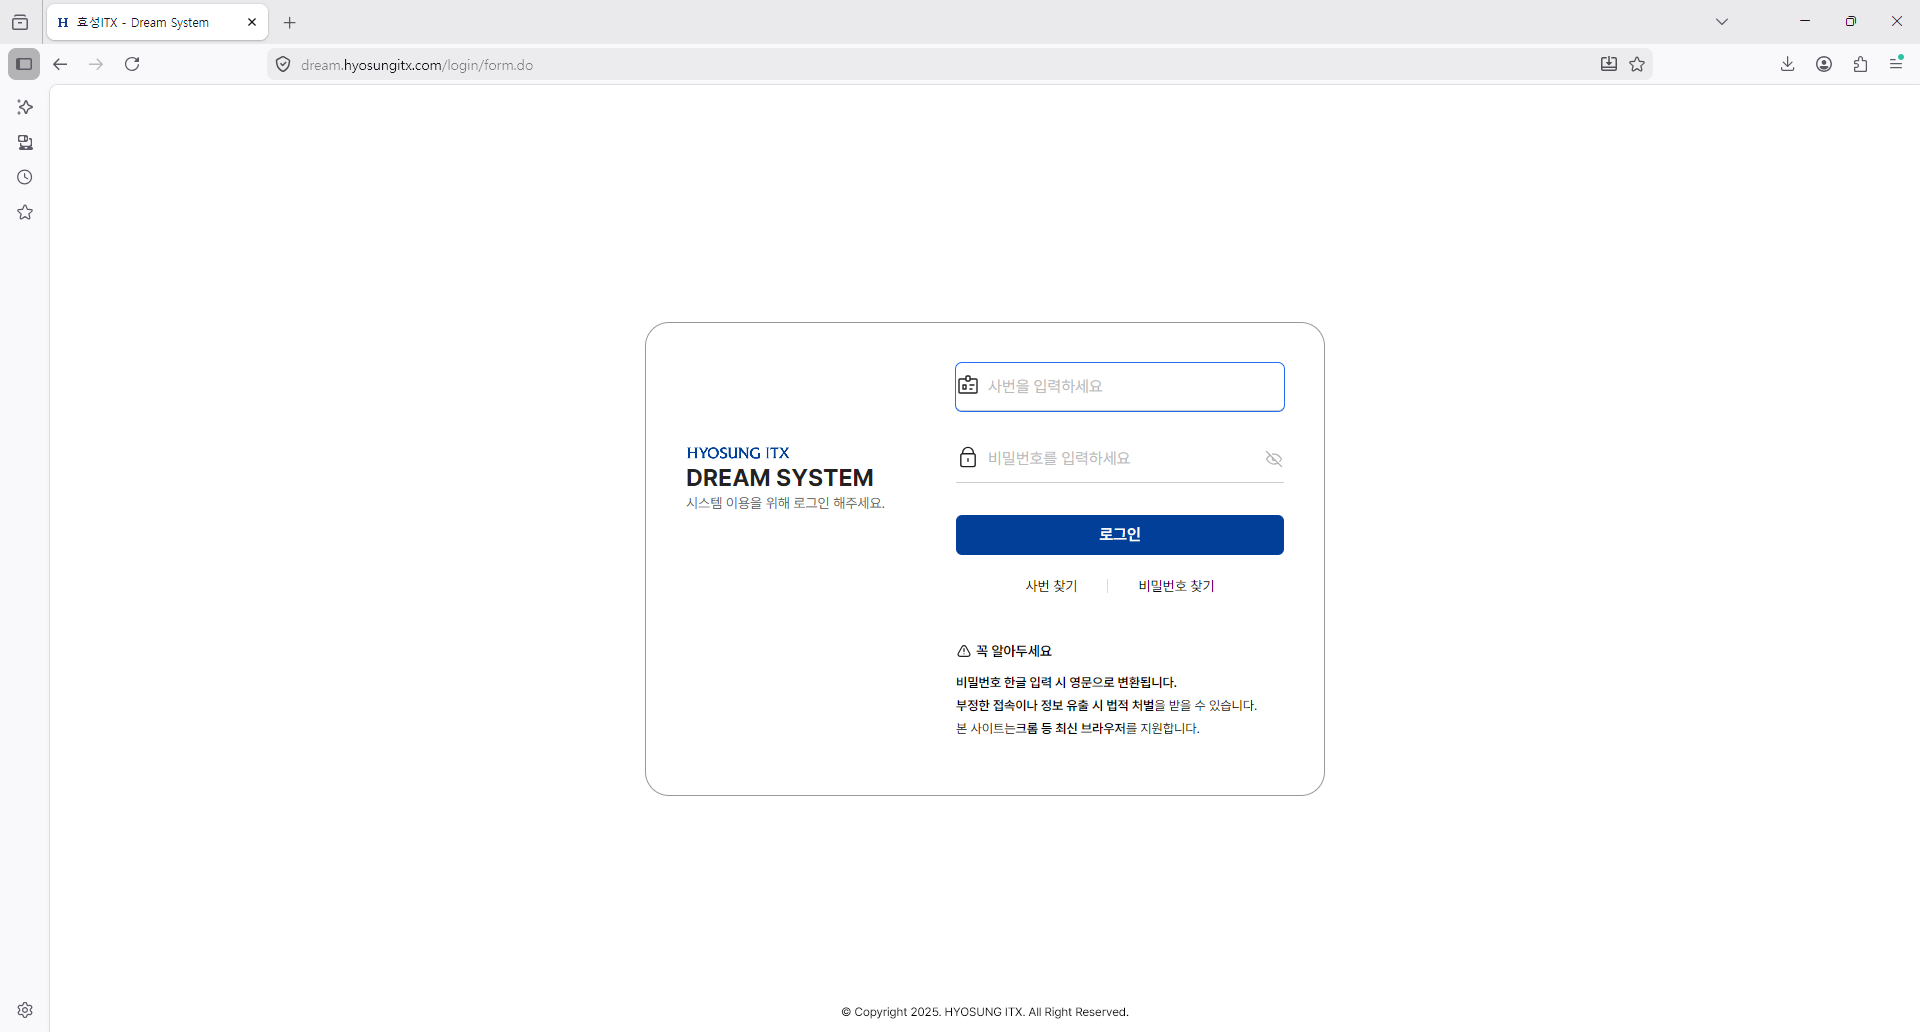Open the site security shield icon
The height and width of the screenshot is (1032, 1920).
point(283,65)
